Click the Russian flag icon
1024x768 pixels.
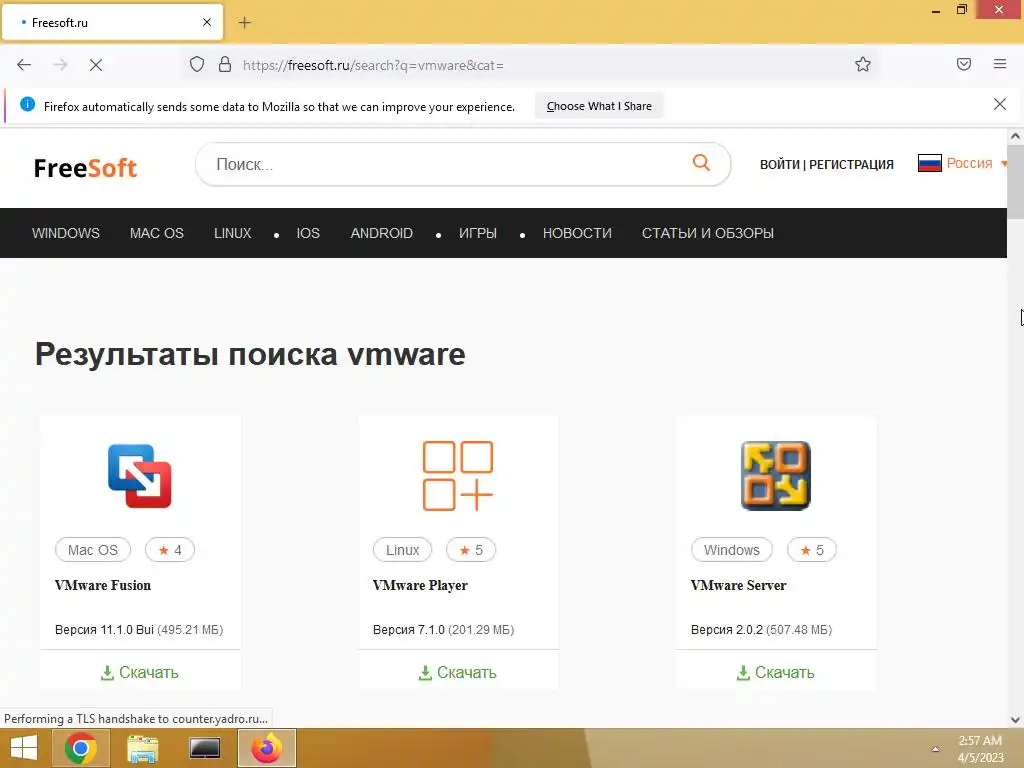coord(929,163)
